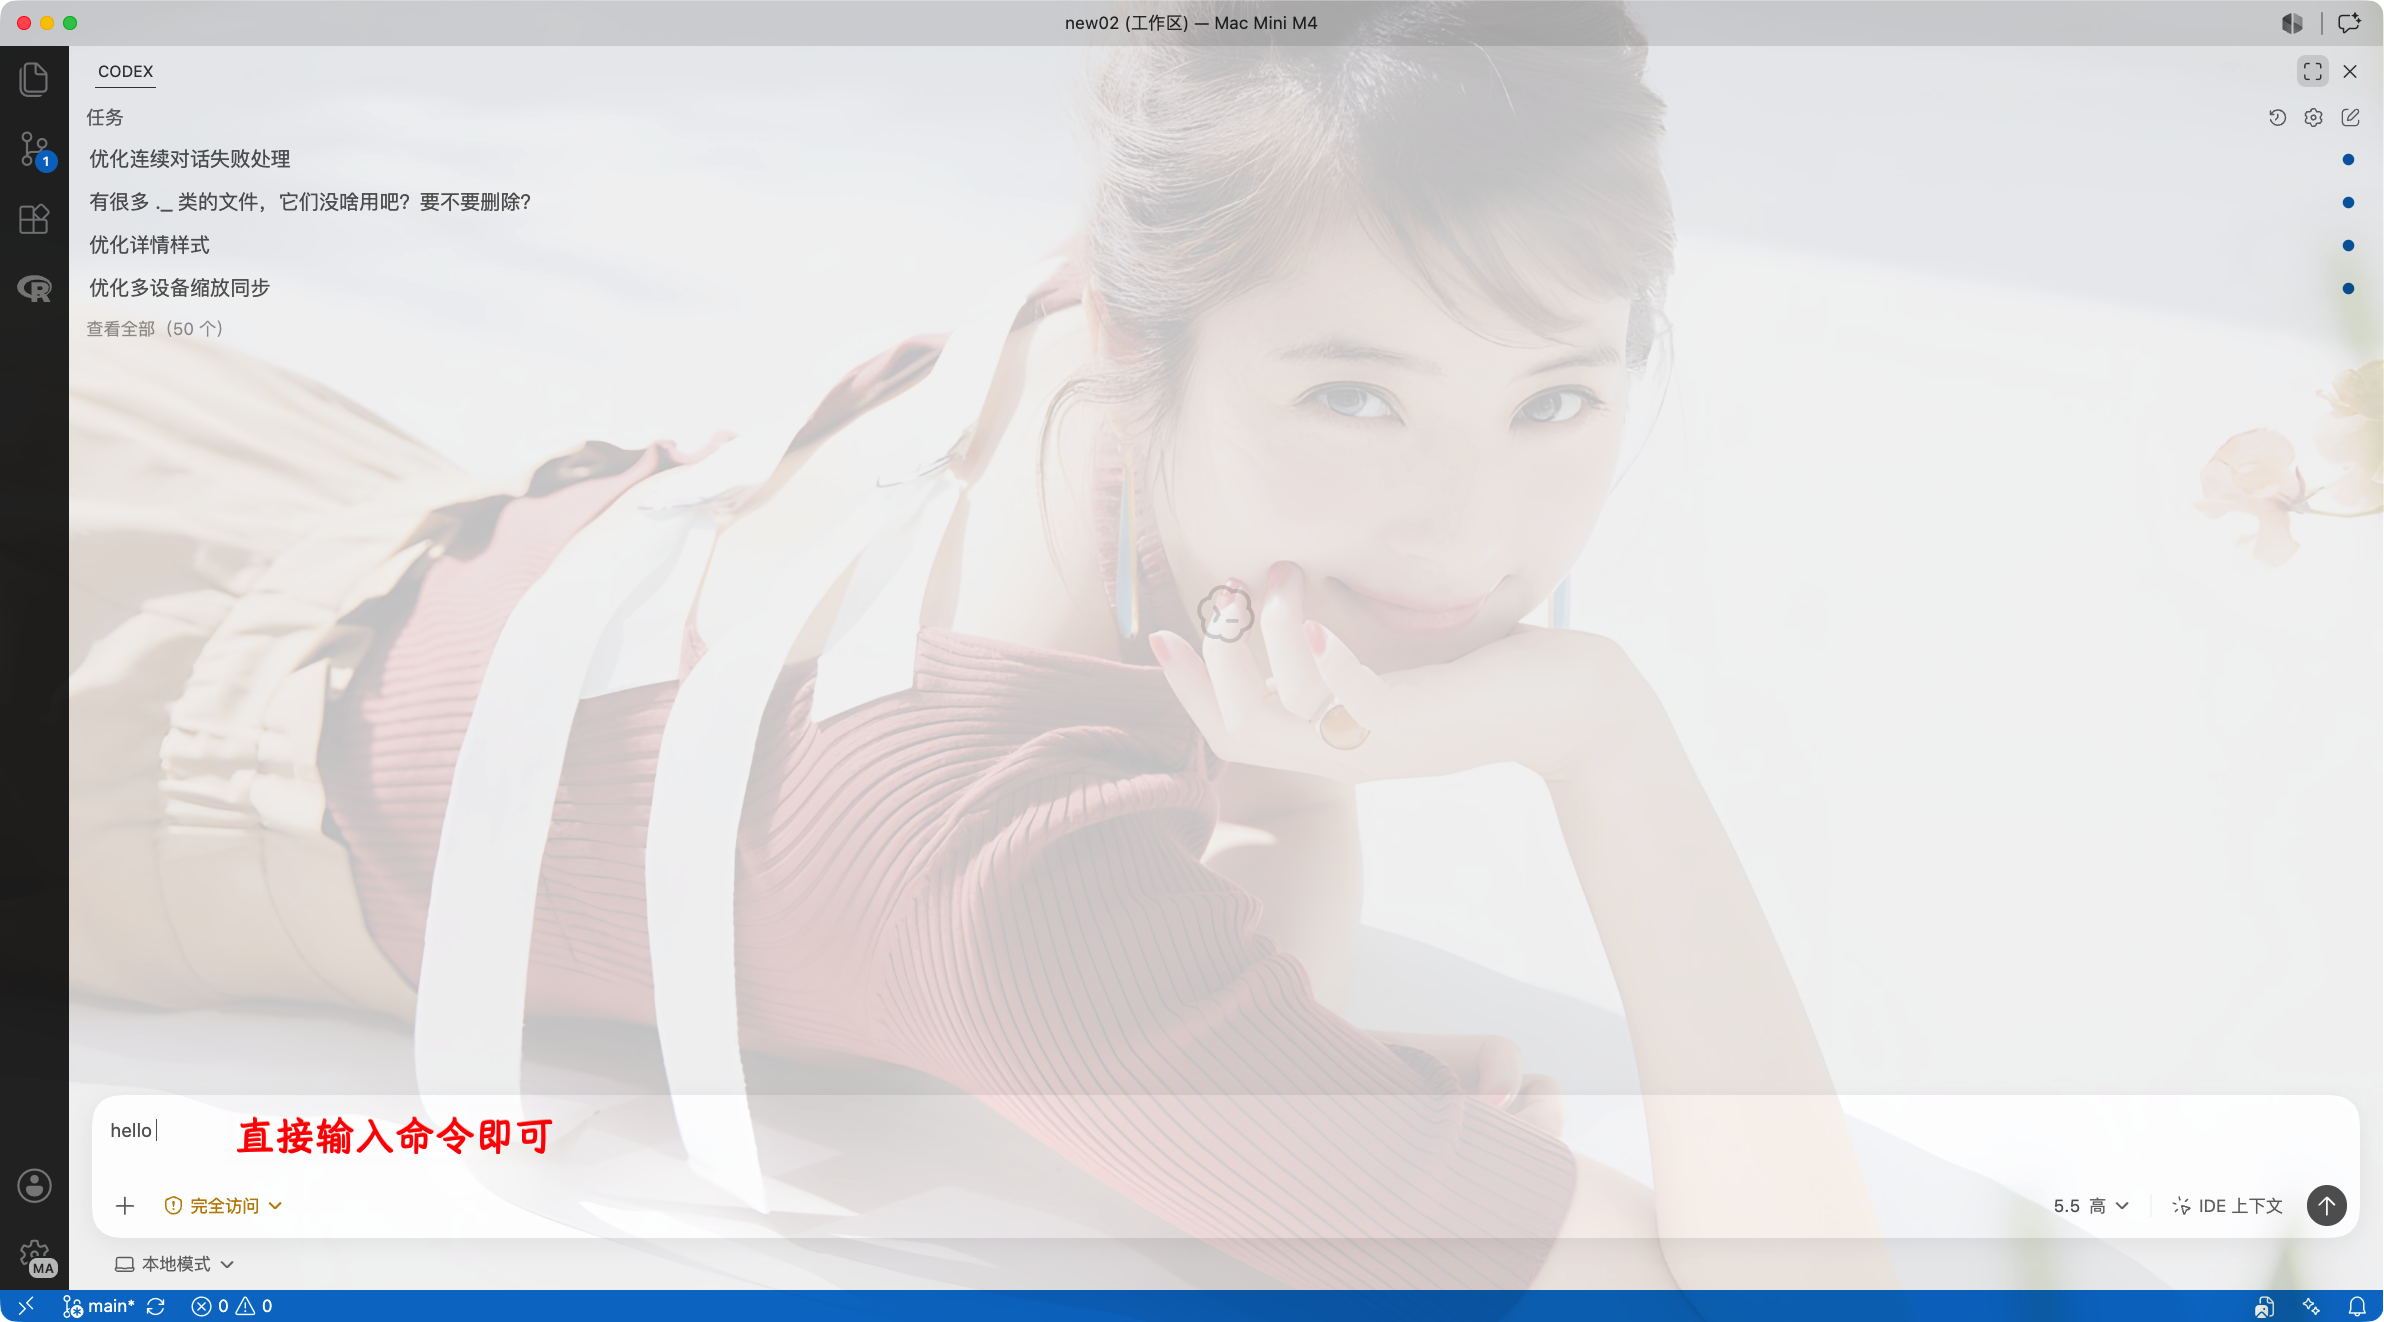Viewport: 2384px width, 1322px height.
Task: Send the message with up-arrow button
Action: point(2326,1205)
